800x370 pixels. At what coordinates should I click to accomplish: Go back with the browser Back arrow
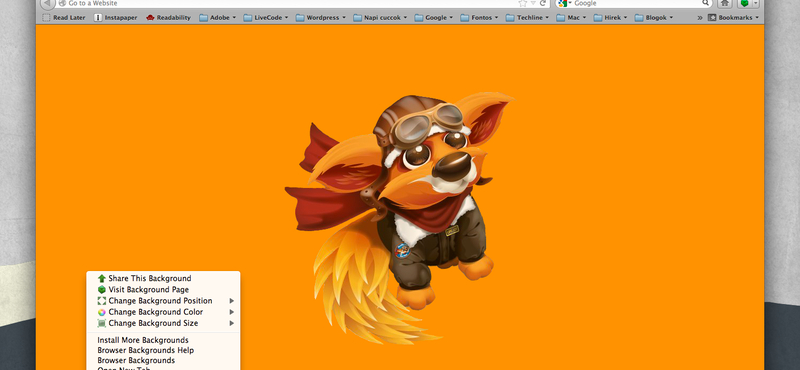click(47, 3)
